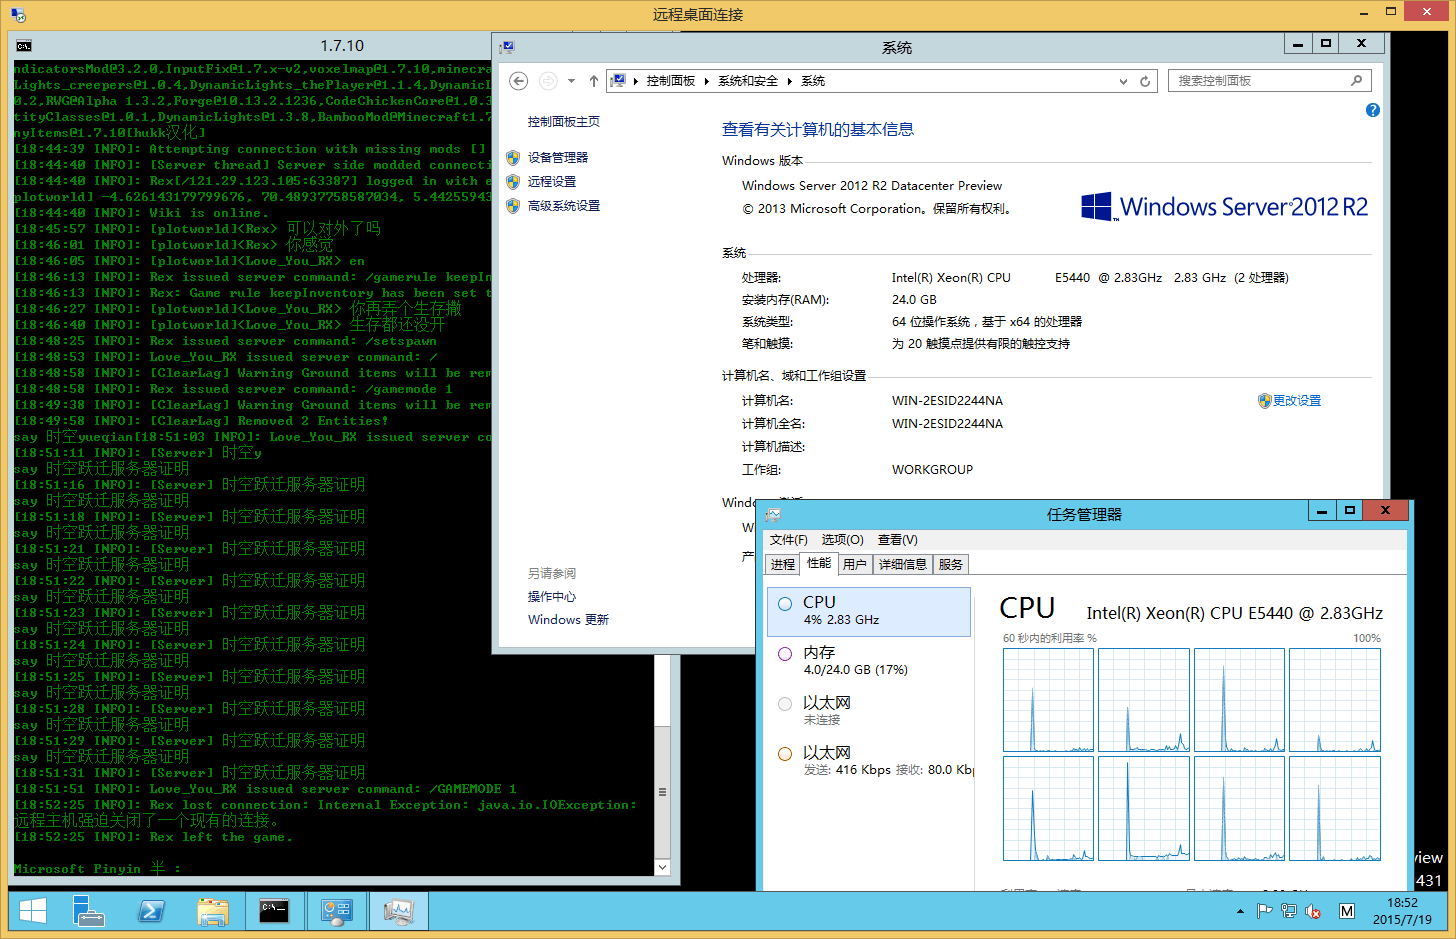This screenshot has width=1456, height=939.
Task: Show hidden system tray icons
Action: click(x=1240, y=912)
